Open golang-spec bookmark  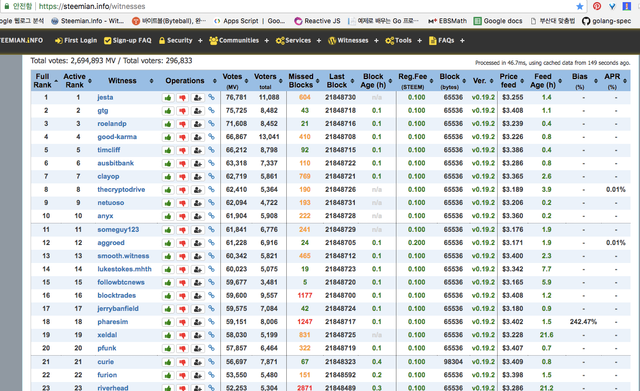click(606, 21)
